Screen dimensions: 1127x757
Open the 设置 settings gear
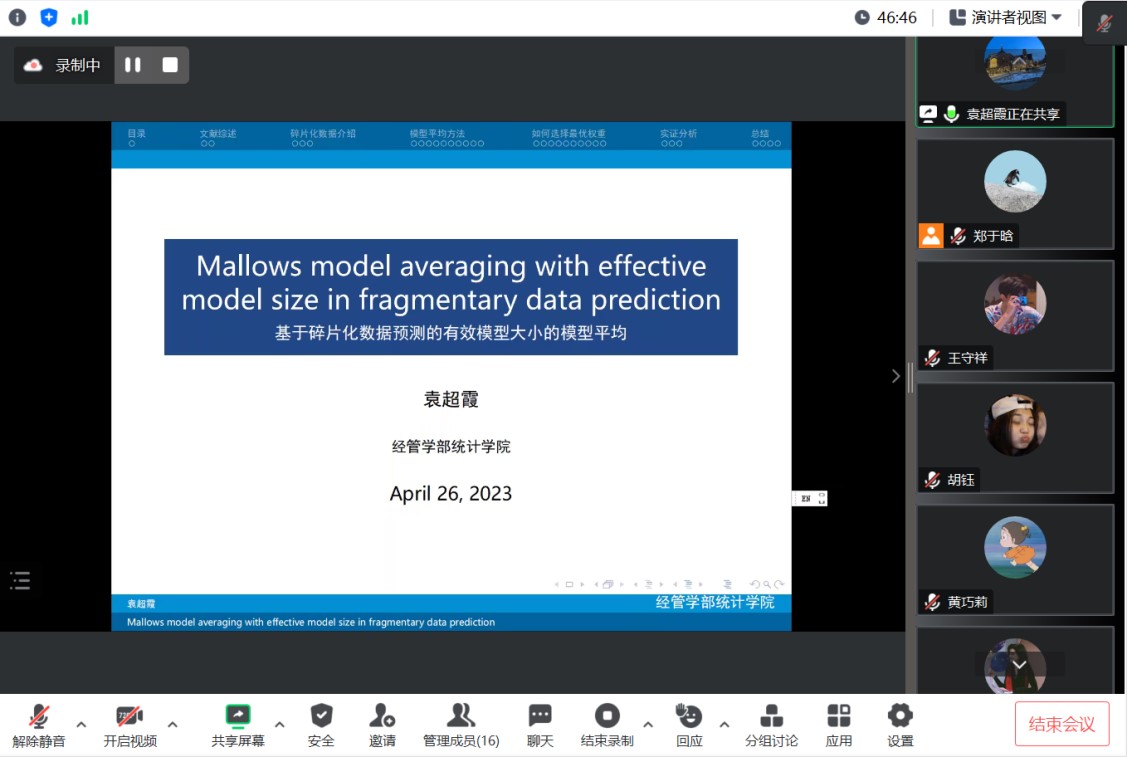coord(900,725)
